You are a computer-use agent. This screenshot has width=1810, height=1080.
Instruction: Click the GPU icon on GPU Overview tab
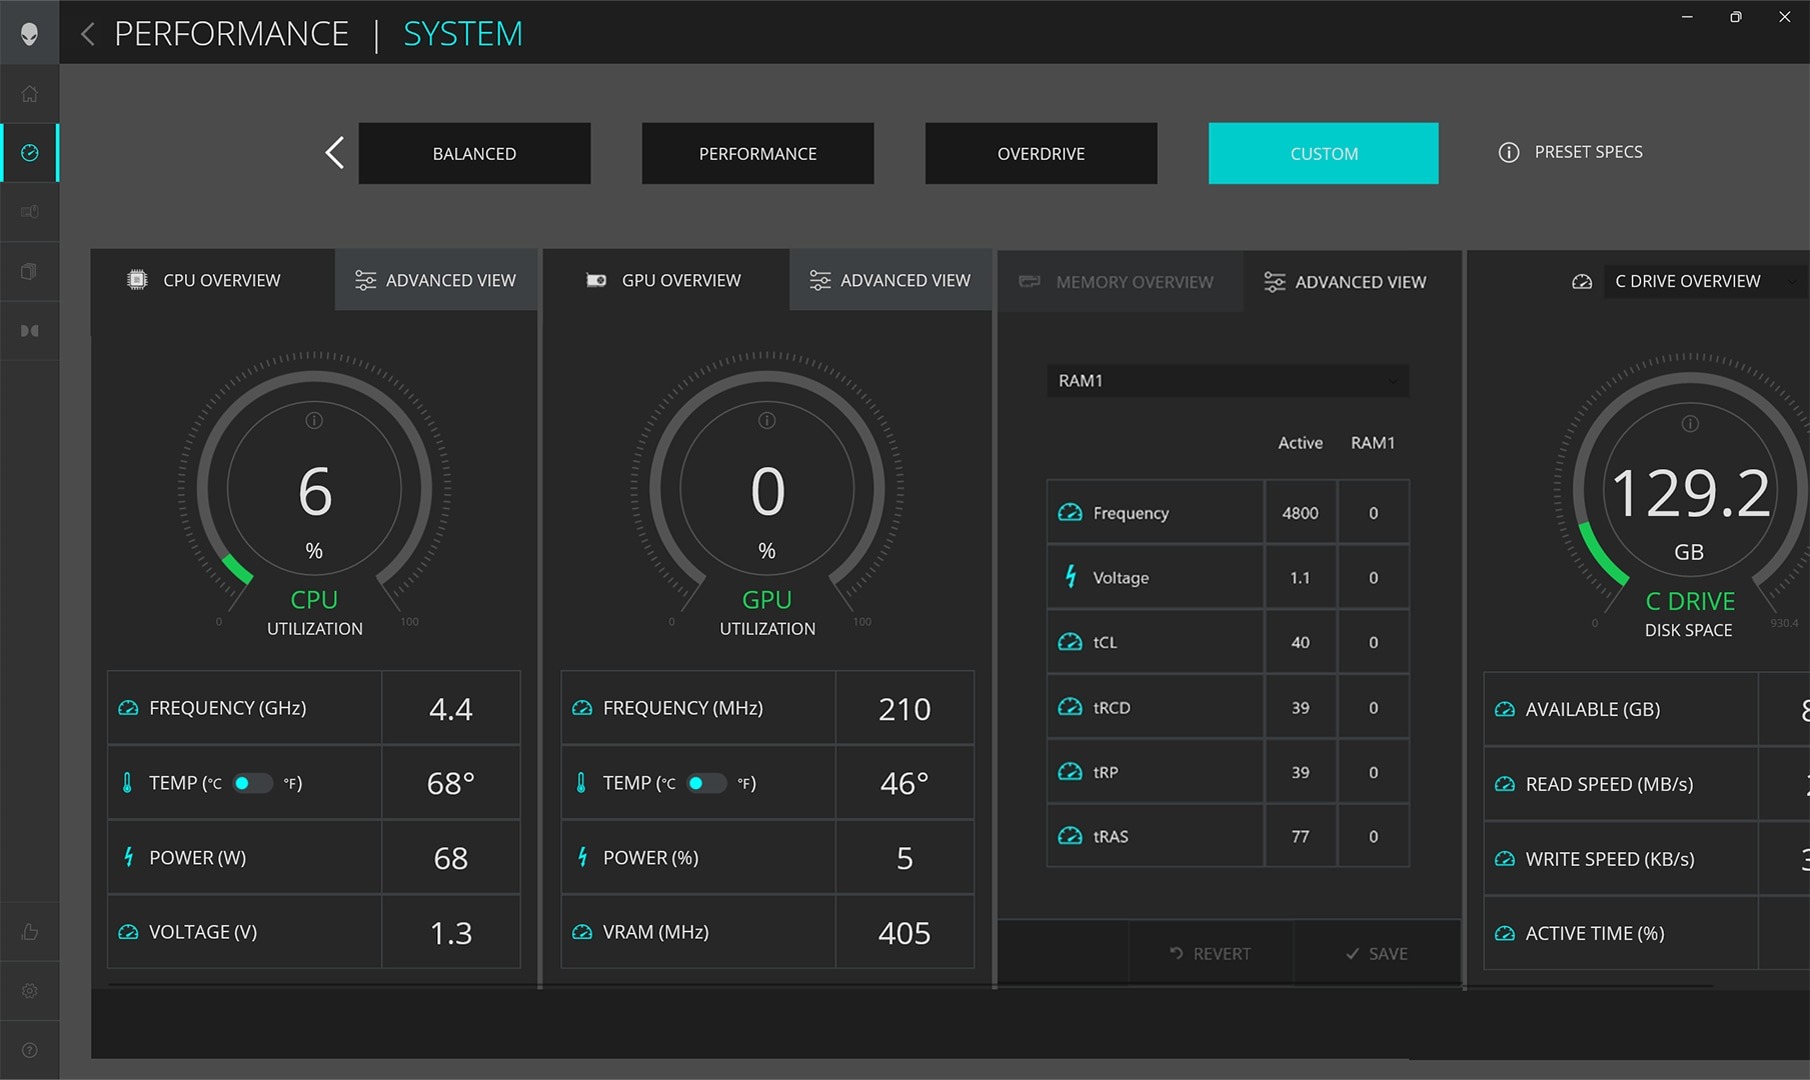(596, 280)
